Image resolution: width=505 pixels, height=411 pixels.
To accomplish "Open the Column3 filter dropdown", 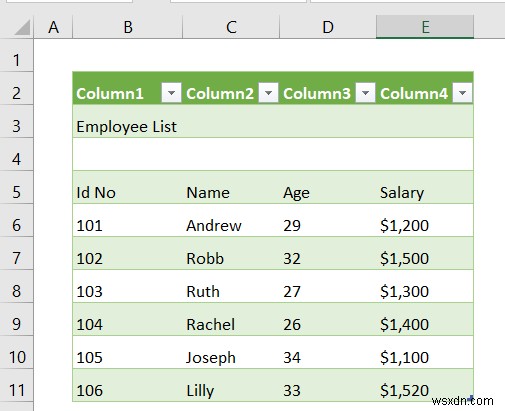I will [365, 92].
